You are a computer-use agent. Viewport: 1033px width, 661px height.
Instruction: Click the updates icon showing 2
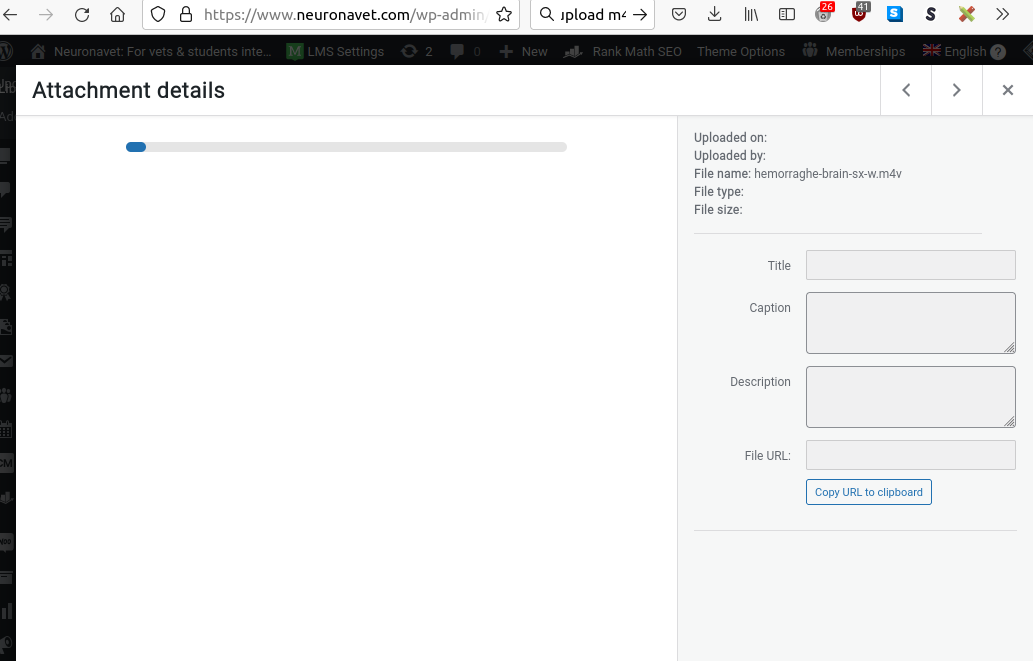tap(416, 51)
